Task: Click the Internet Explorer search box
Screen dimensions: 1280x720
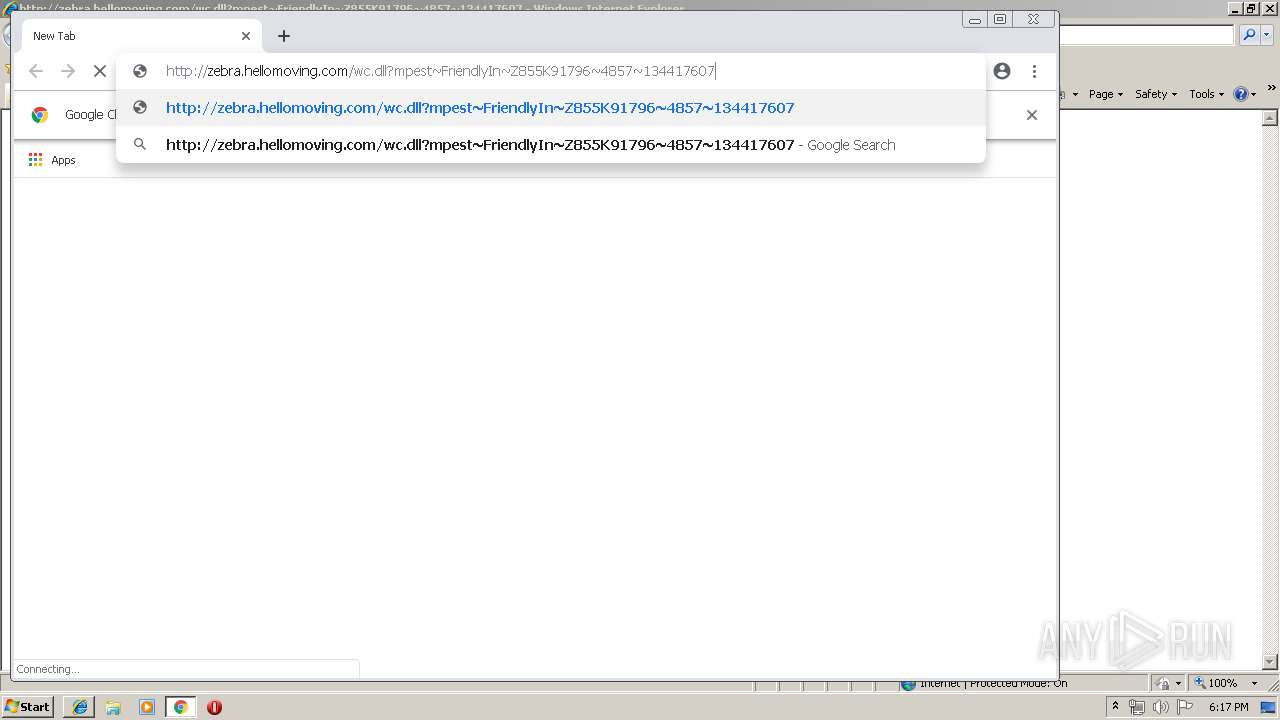Action: [1147, 35]
